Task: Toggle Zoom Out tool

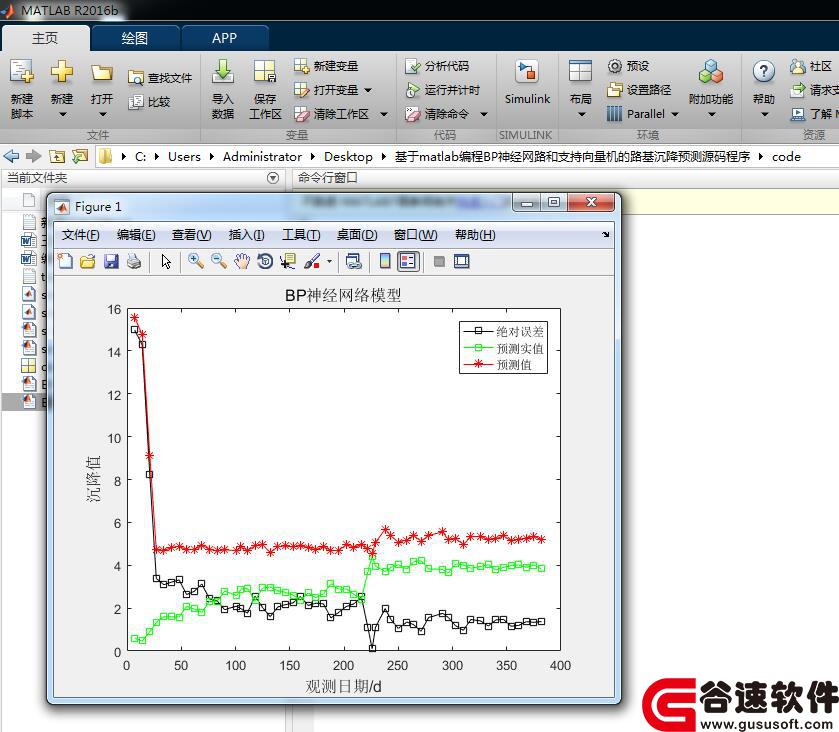Action: pyautogui.click(x=219, y=261)
